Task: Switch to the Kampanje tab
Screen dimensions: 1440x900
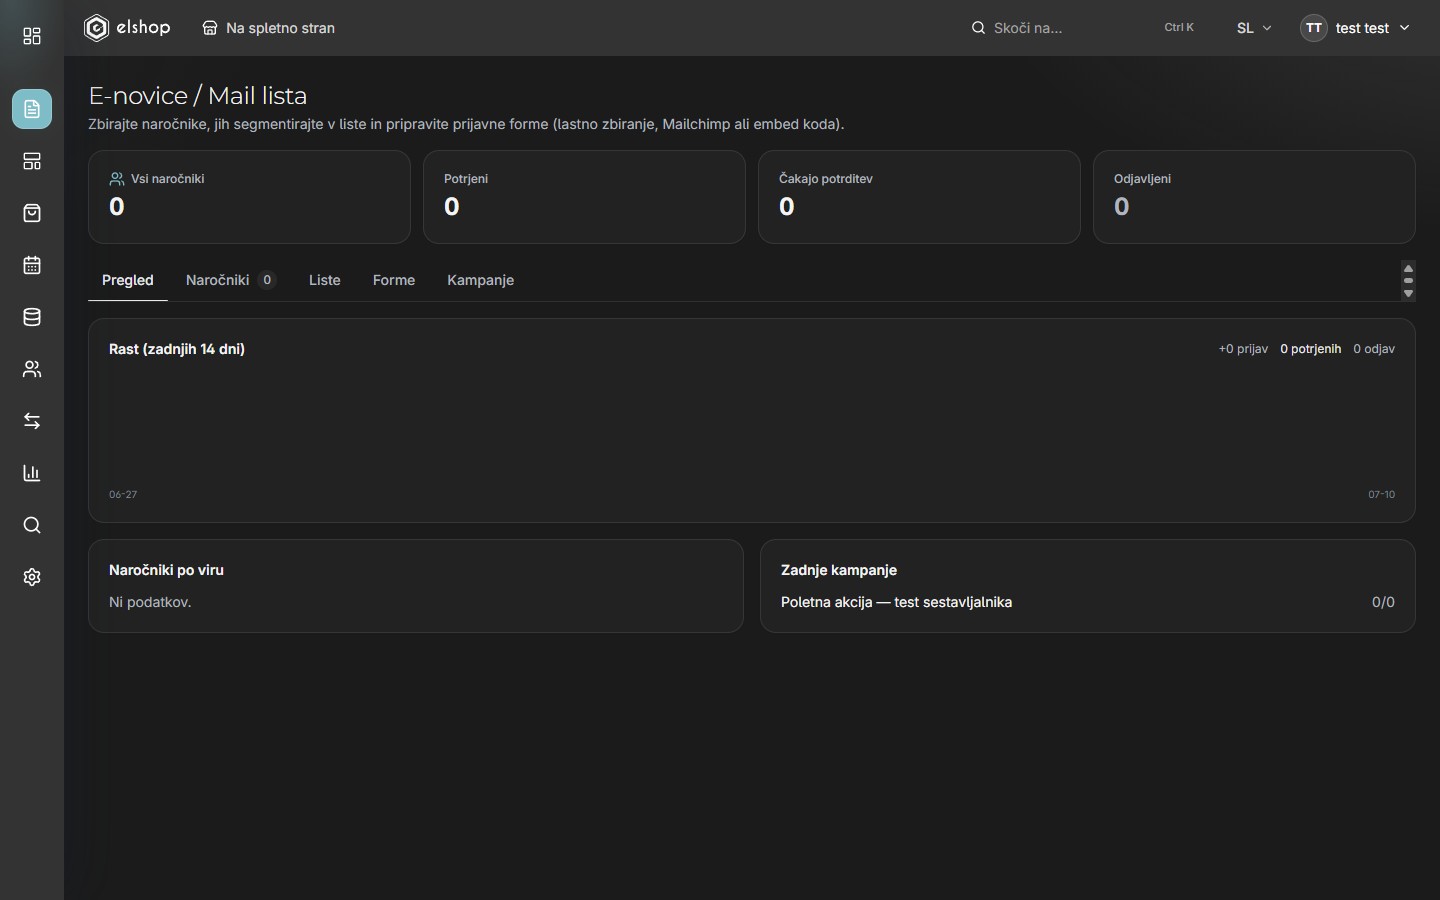Action: pyautogui.click(x=481, y=280)
